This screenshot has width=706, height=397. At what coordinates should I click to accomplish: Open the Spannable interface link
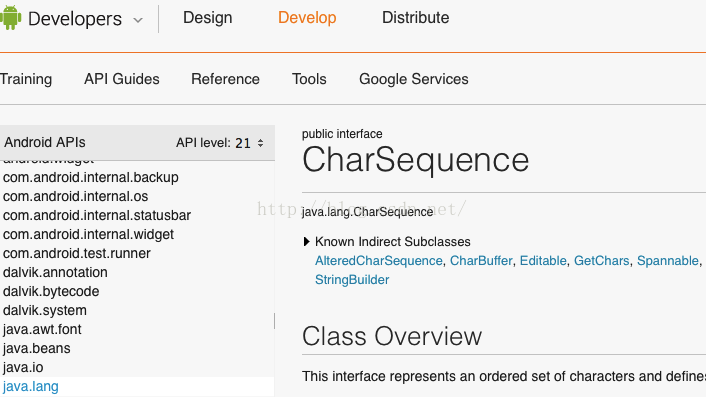668,261
